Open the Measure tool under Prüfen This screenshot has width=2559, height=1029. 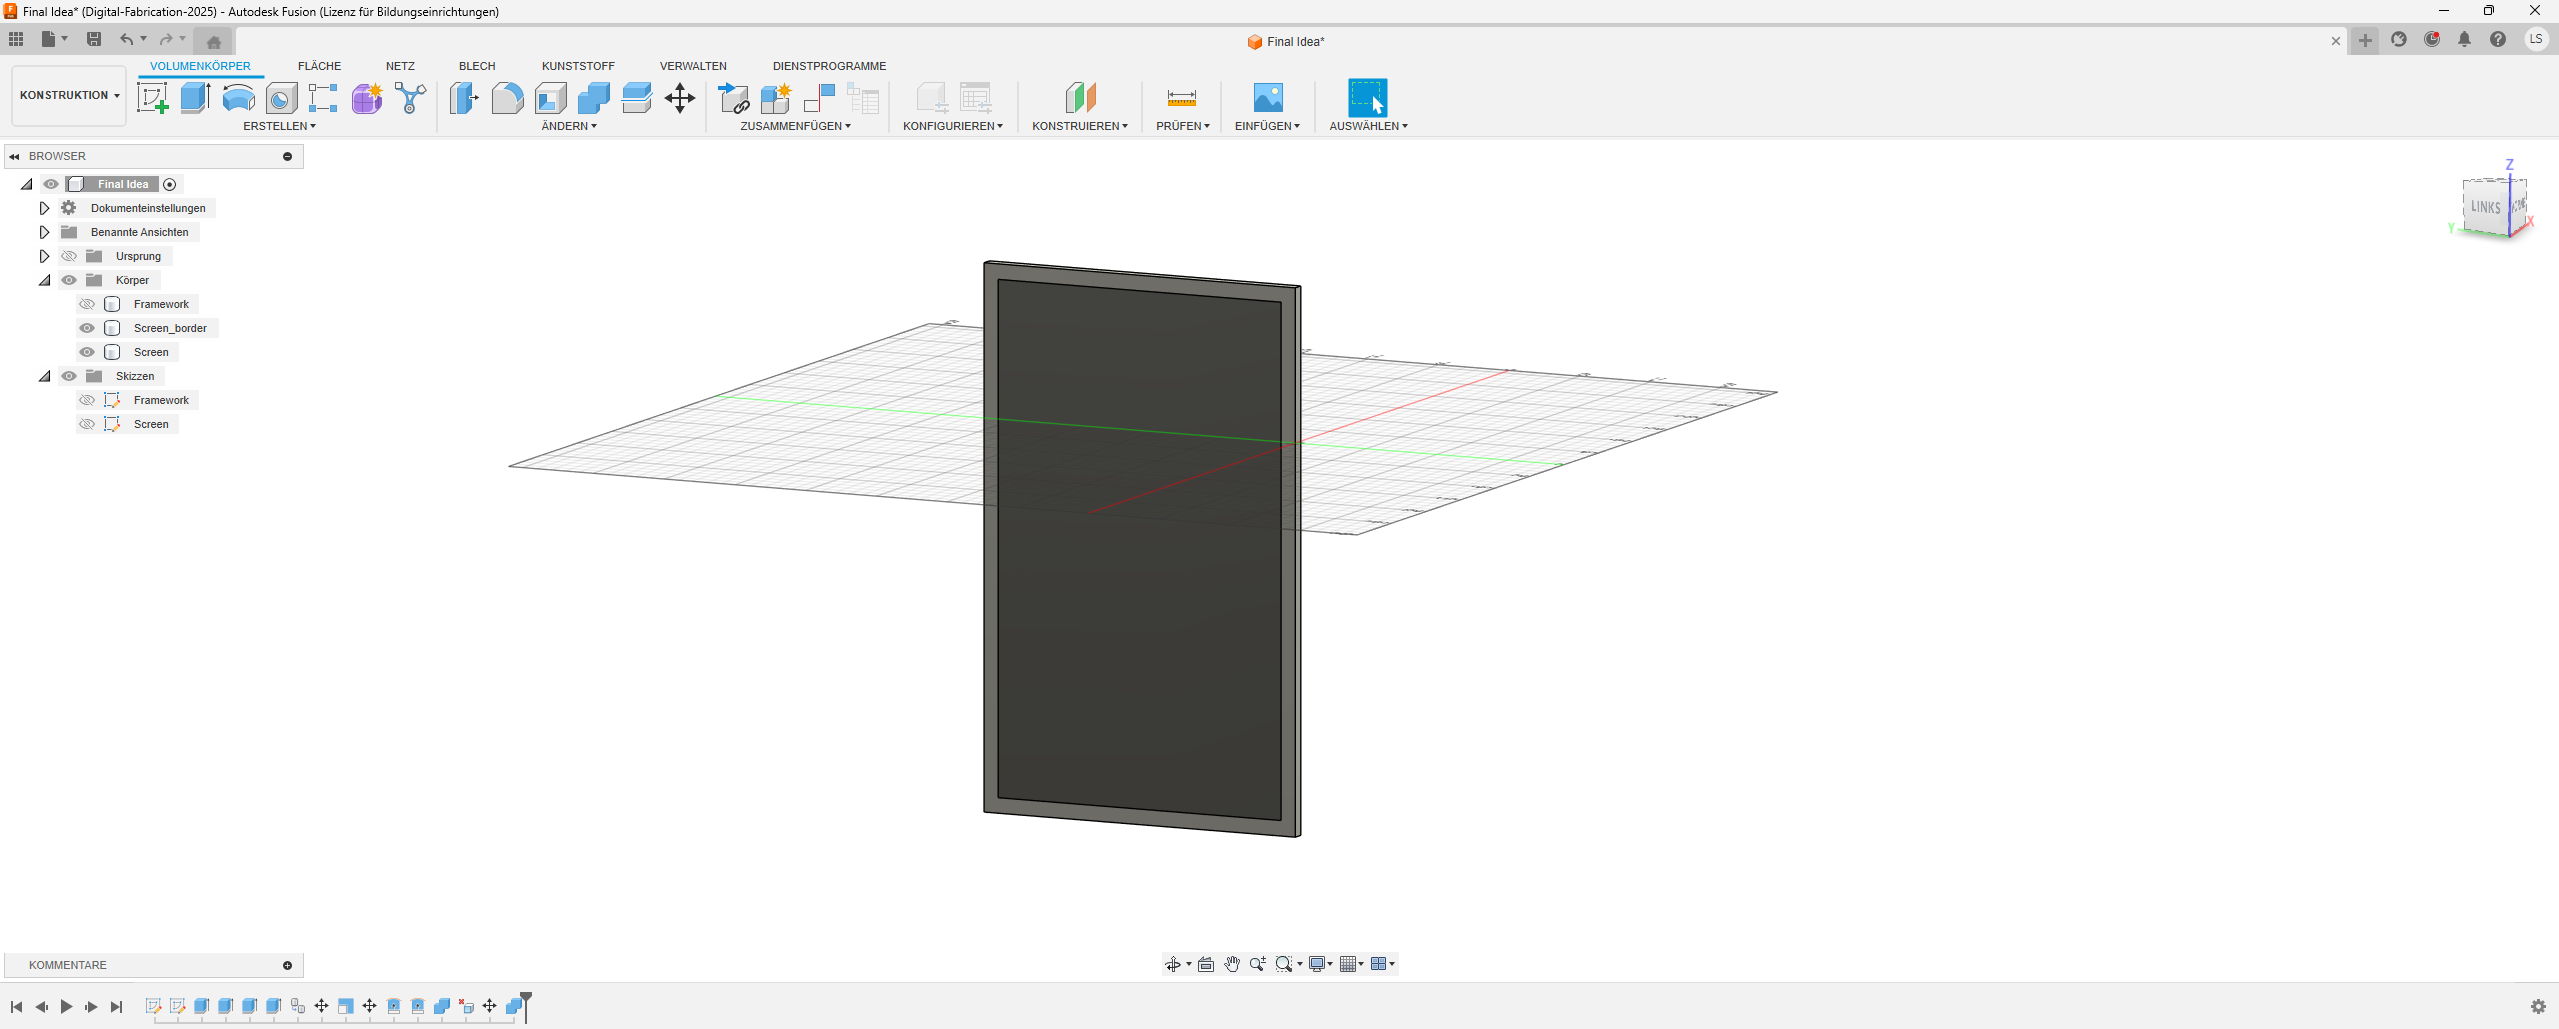click(1181, 98)
